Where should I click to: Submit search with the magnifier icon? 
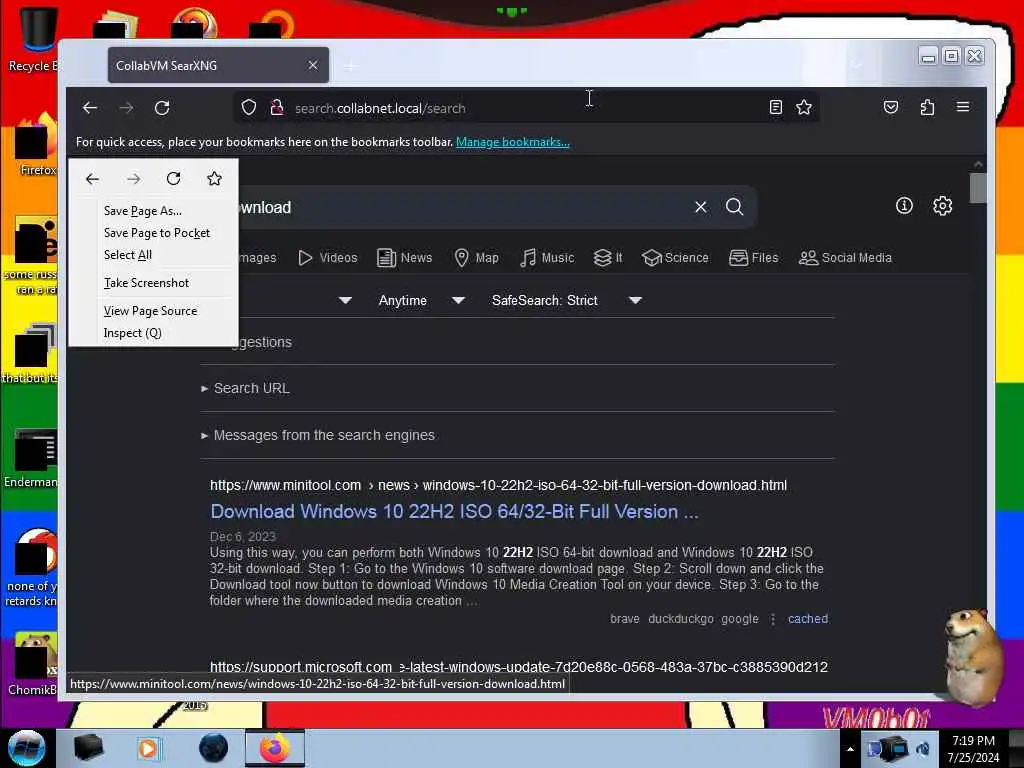(735, 207)
